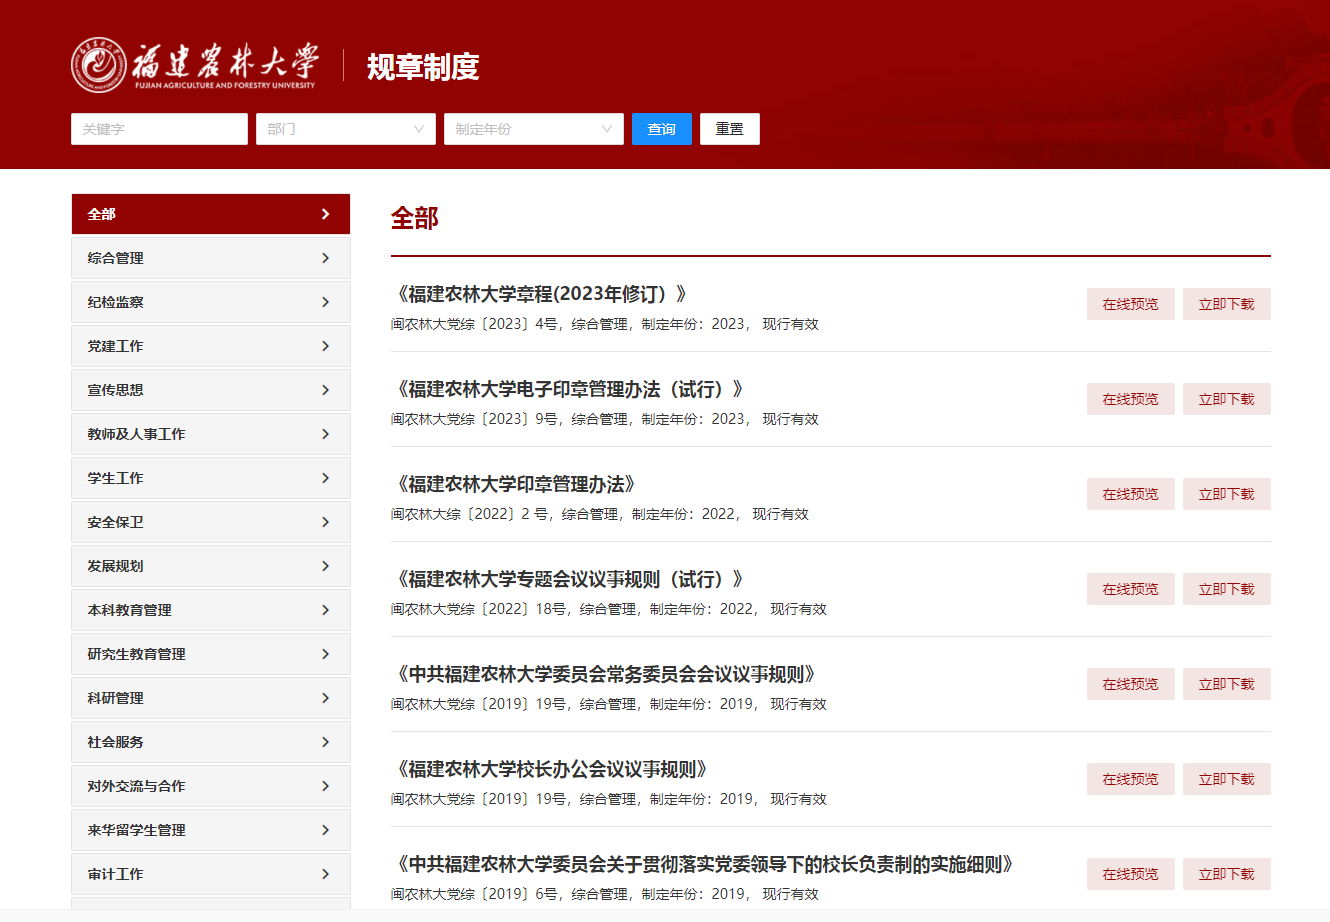Click 在线预览 for 福建农林大学章程(2023年修订)
Screen dimensions: 1330x922
[x=1131, y=304]
